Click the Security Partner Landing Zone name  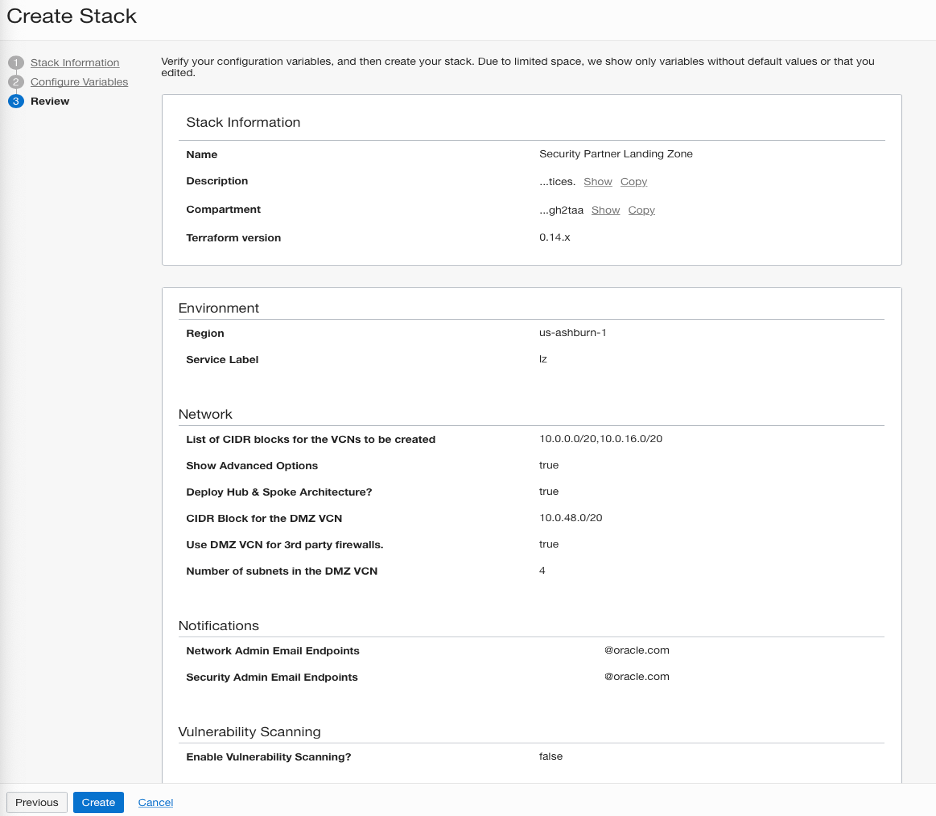[x=615, y=154]
